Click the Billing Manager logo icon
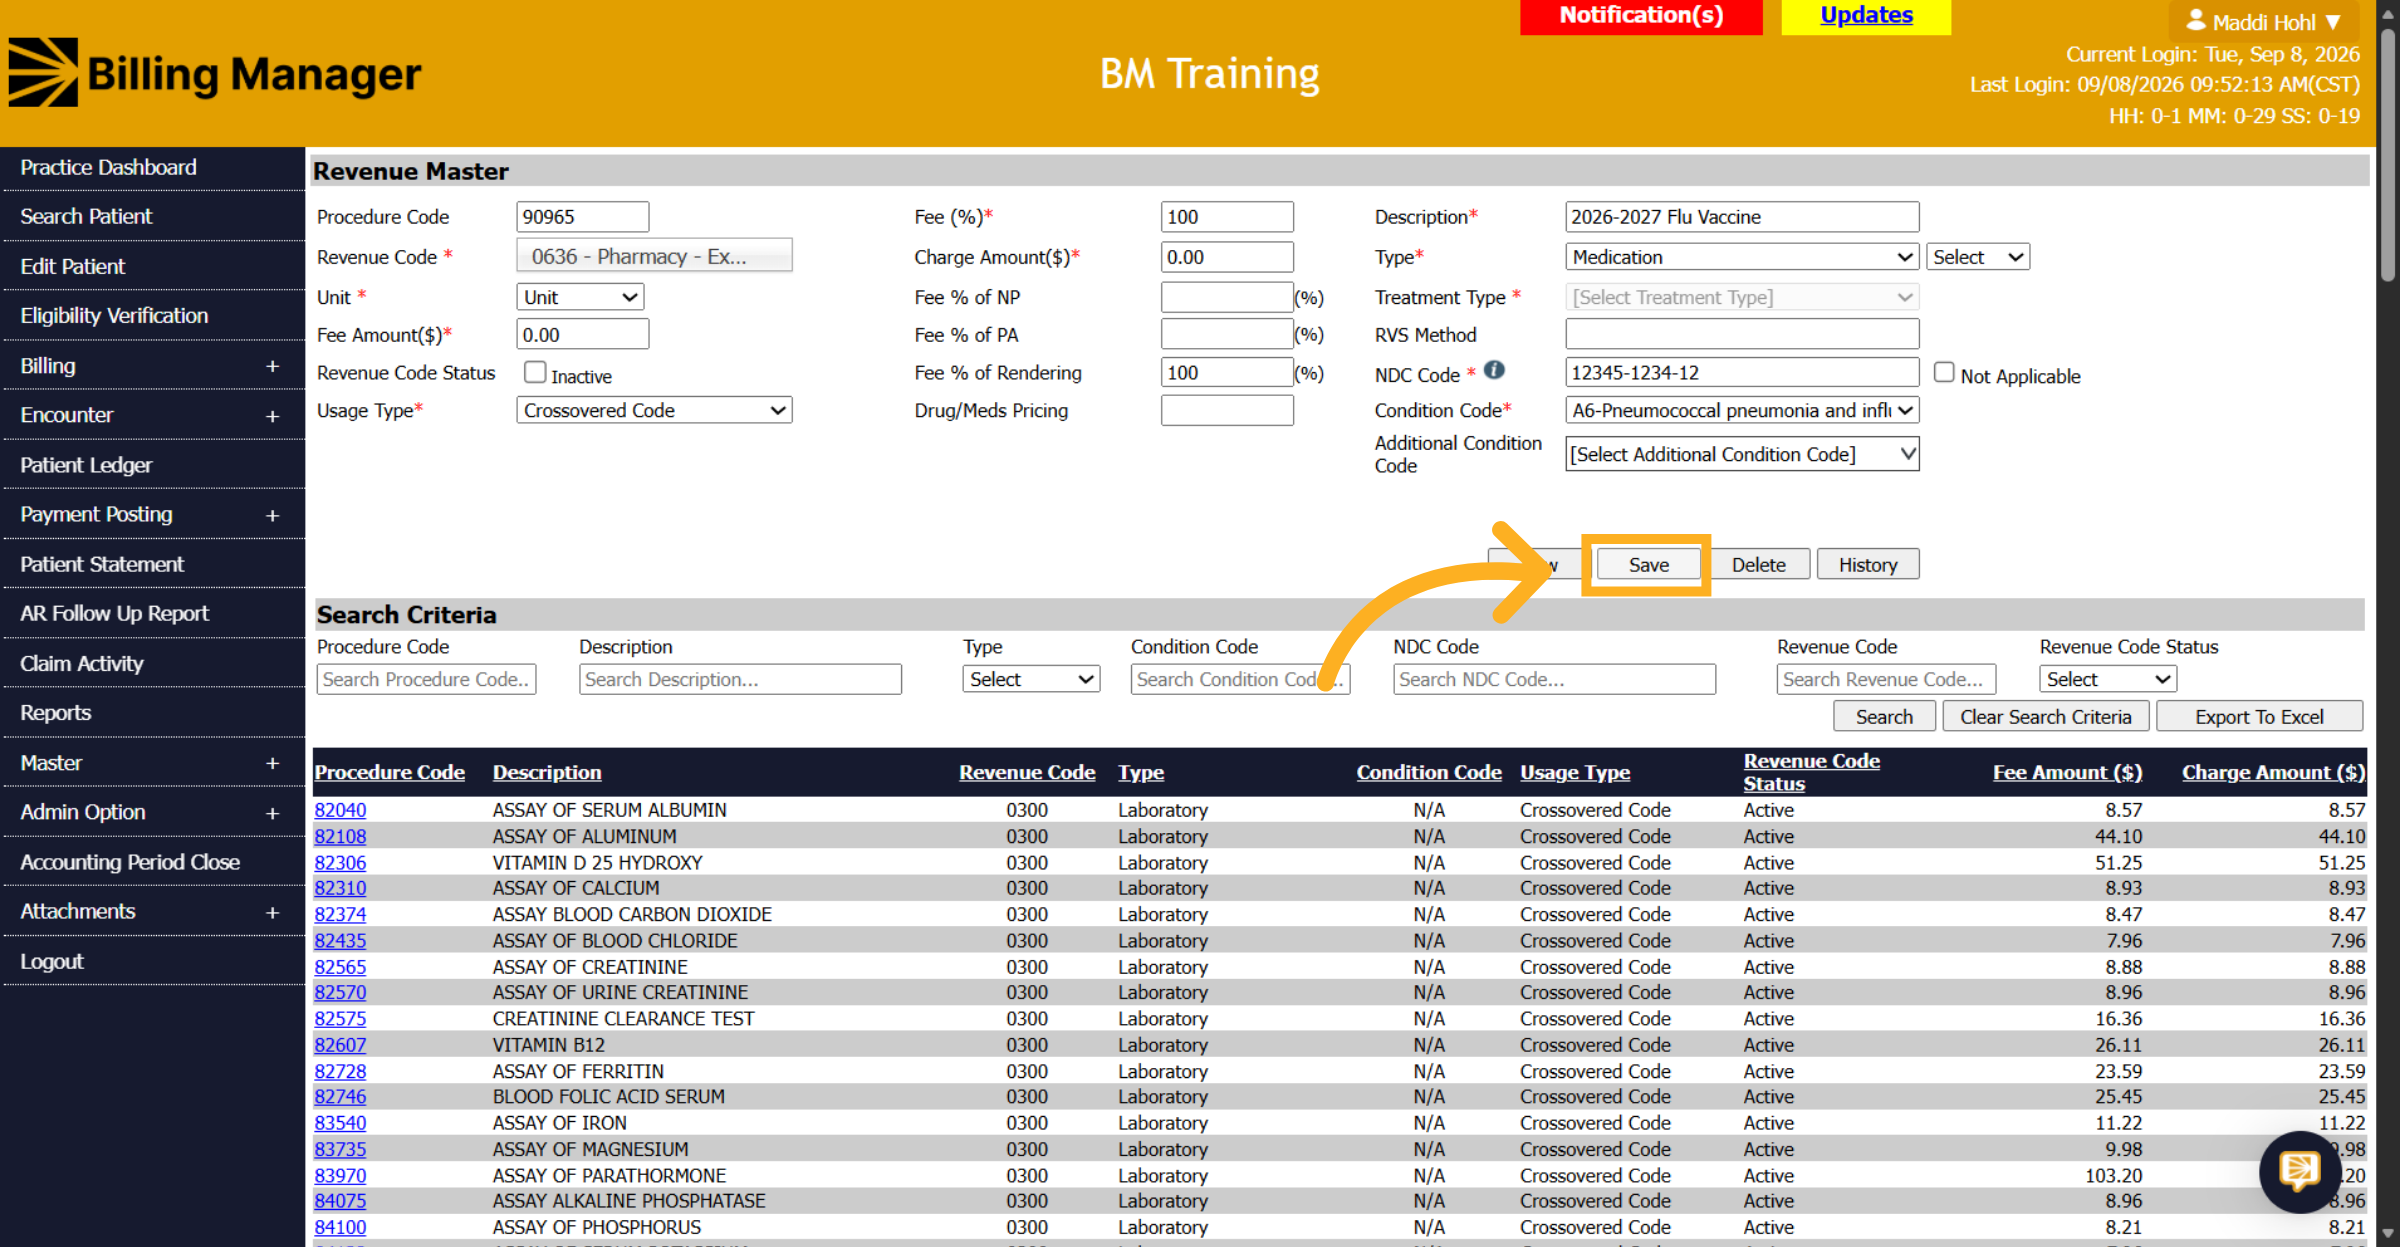The height and width of the screenshot is (1247, 2400). click(x=43, y=73)
